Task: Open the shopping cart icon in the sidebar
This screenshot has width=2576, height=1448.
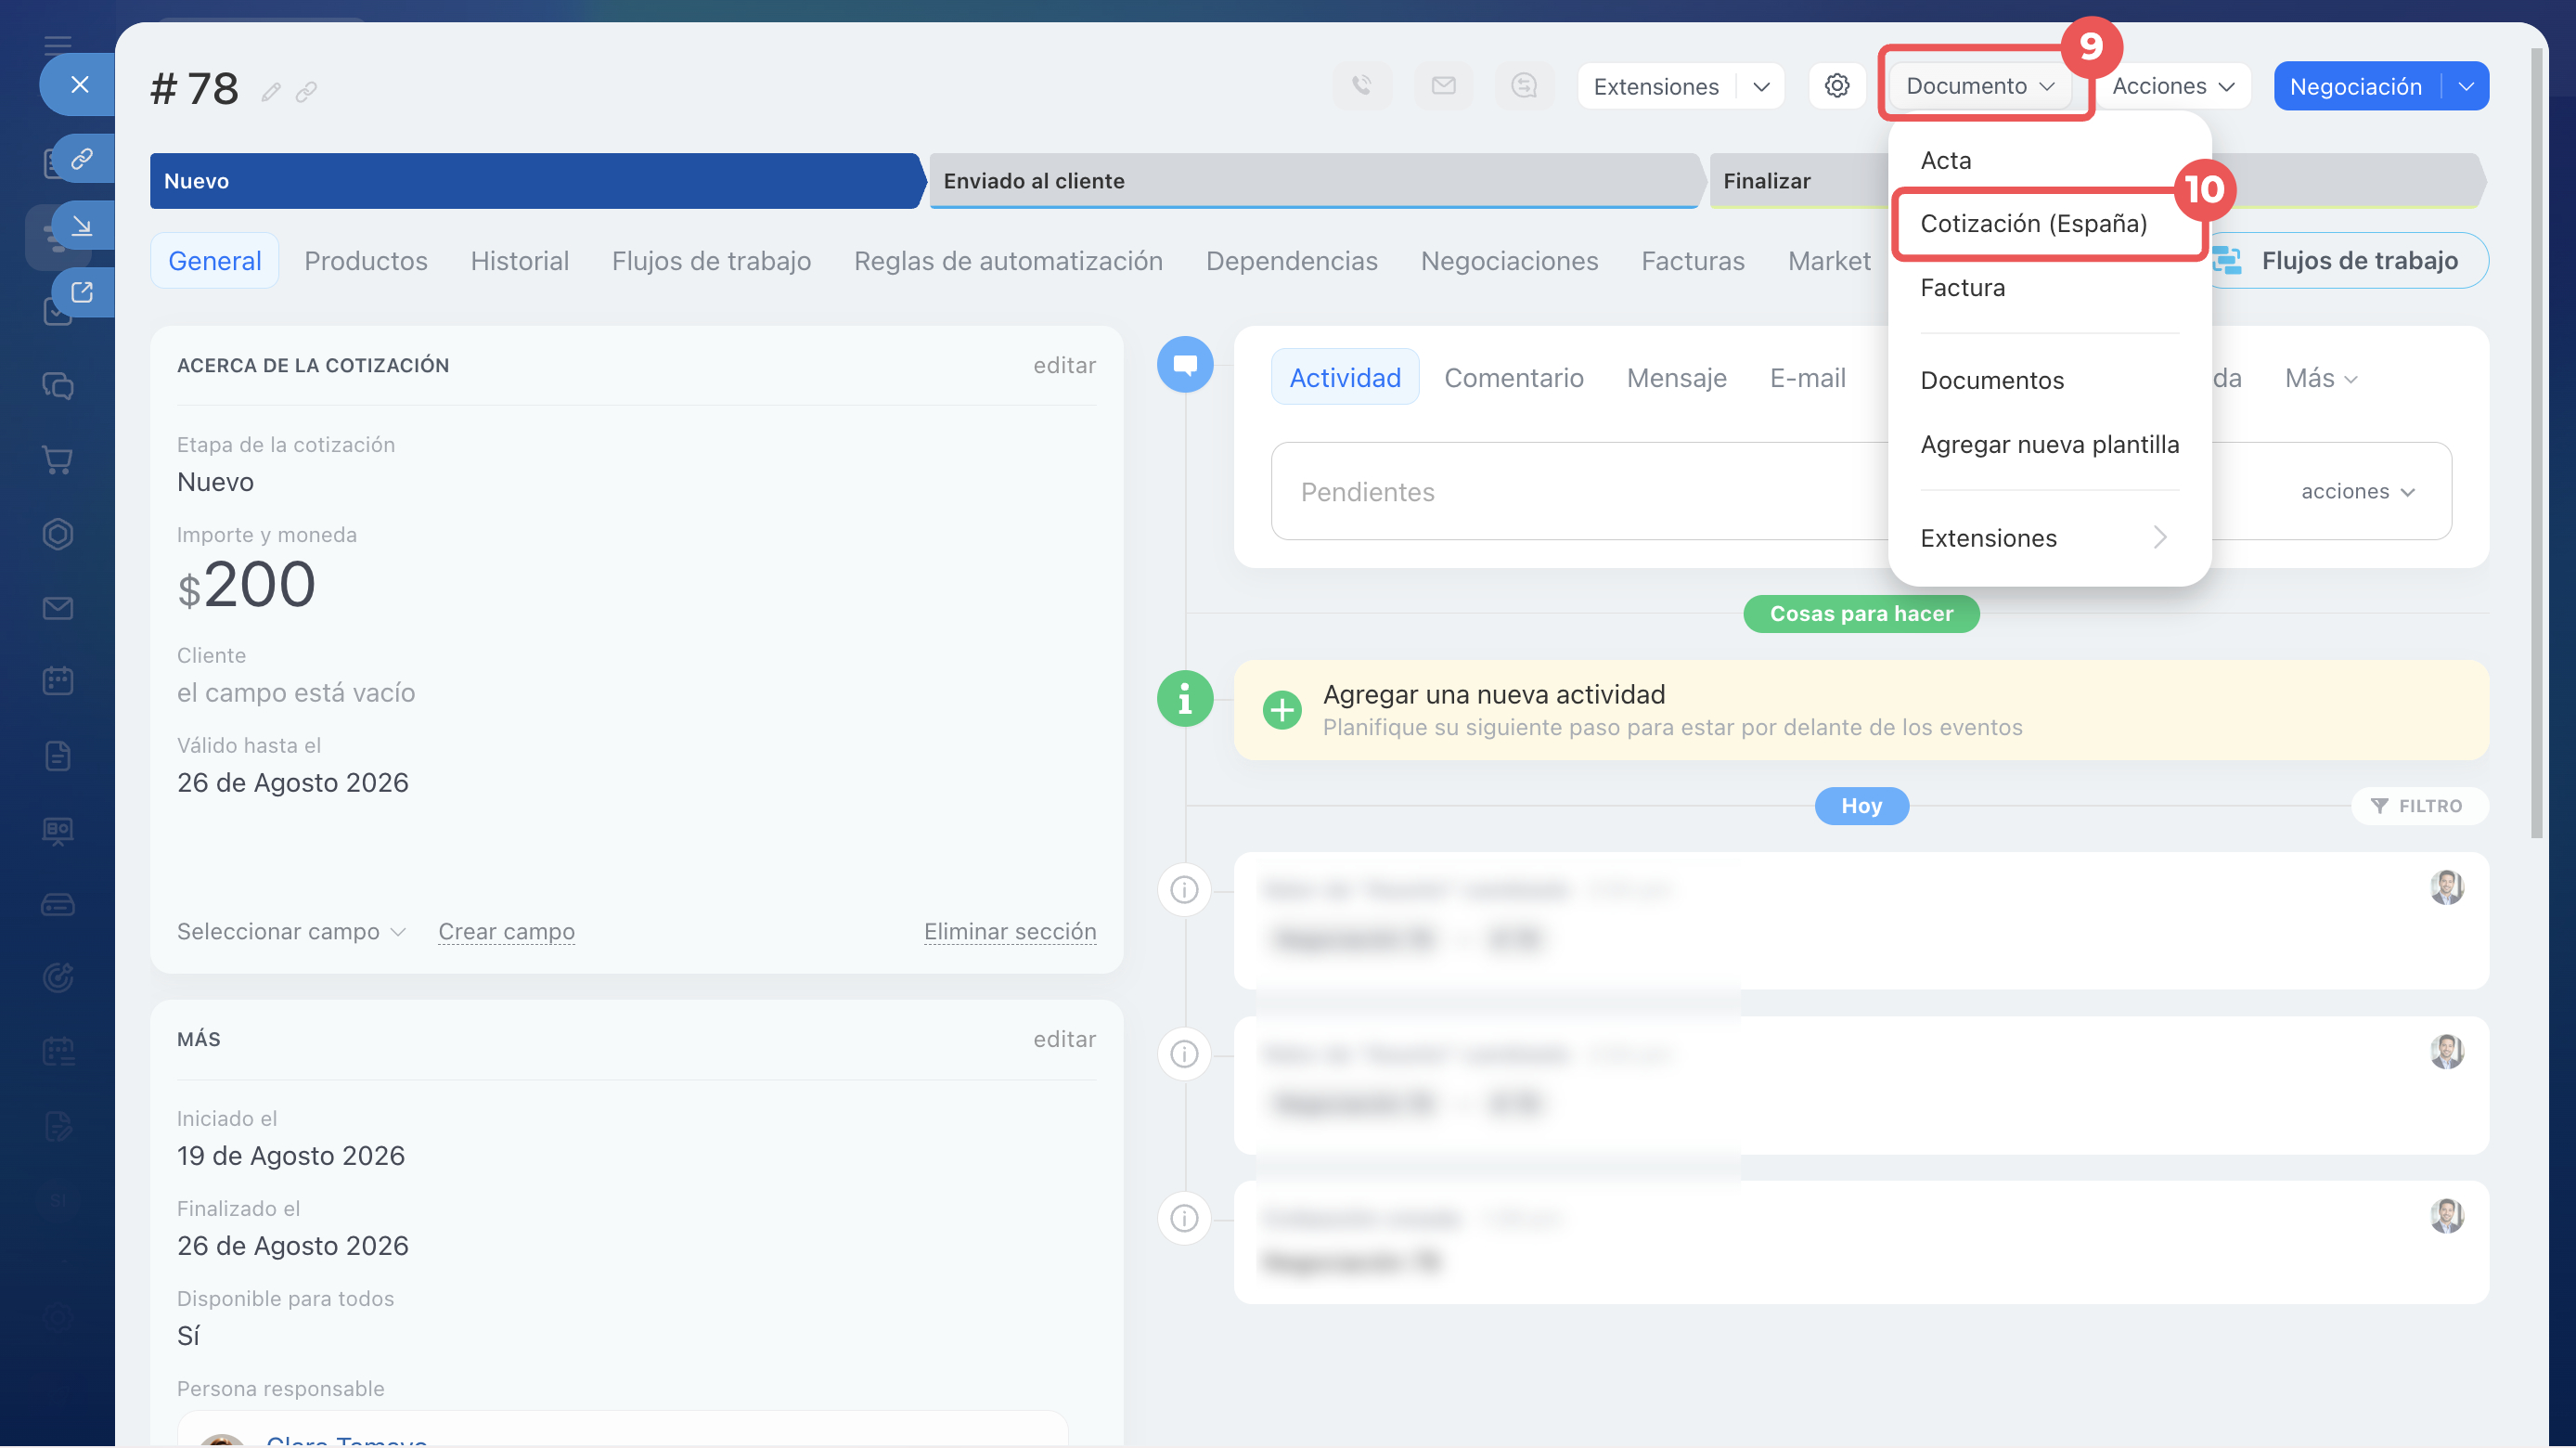Action: (x=58, y=460)
